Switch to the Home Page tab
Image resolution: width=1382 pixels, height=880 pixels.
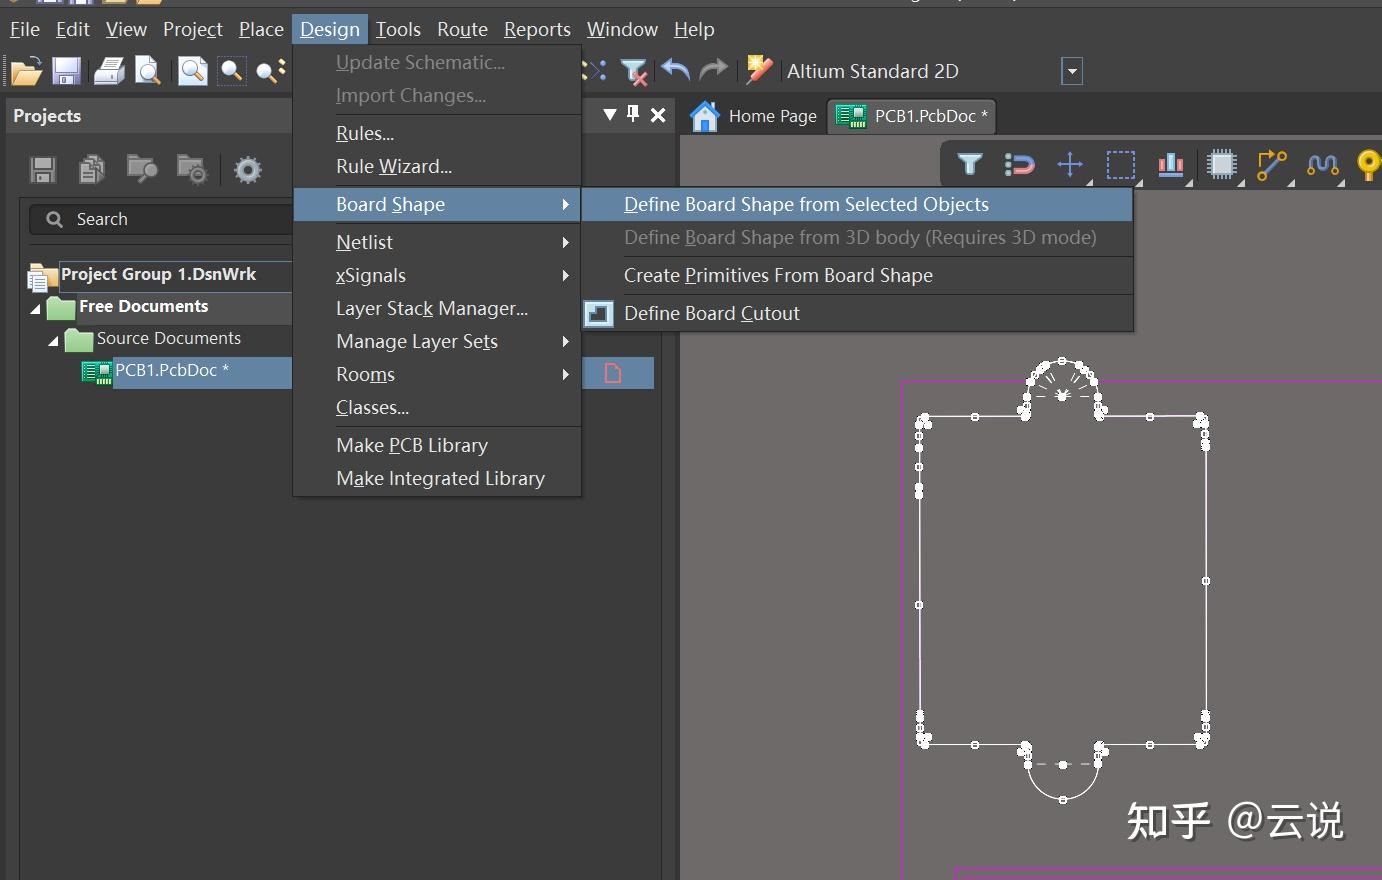pyautogui.click(x=754, y=116)
